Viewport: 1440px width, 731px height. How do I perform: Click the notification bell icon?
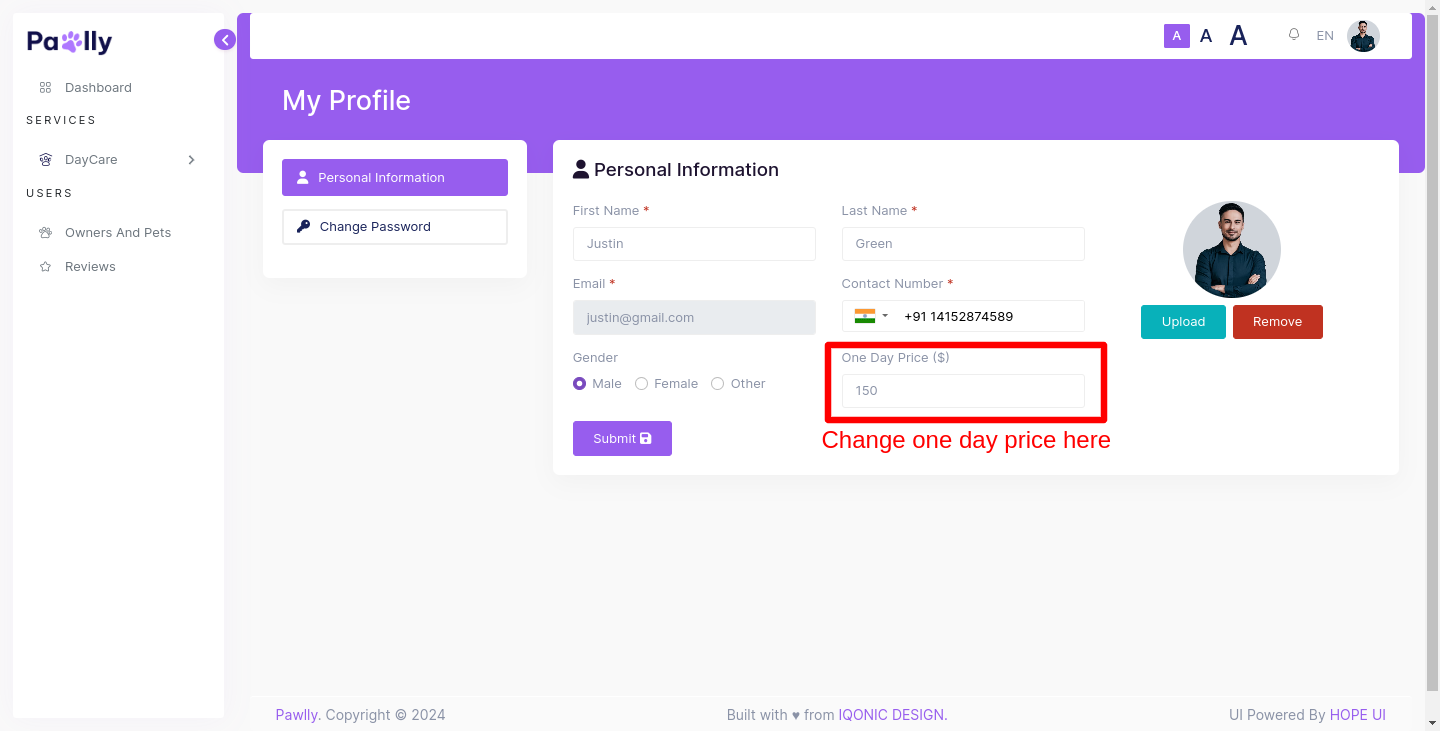click(1294, 35)
